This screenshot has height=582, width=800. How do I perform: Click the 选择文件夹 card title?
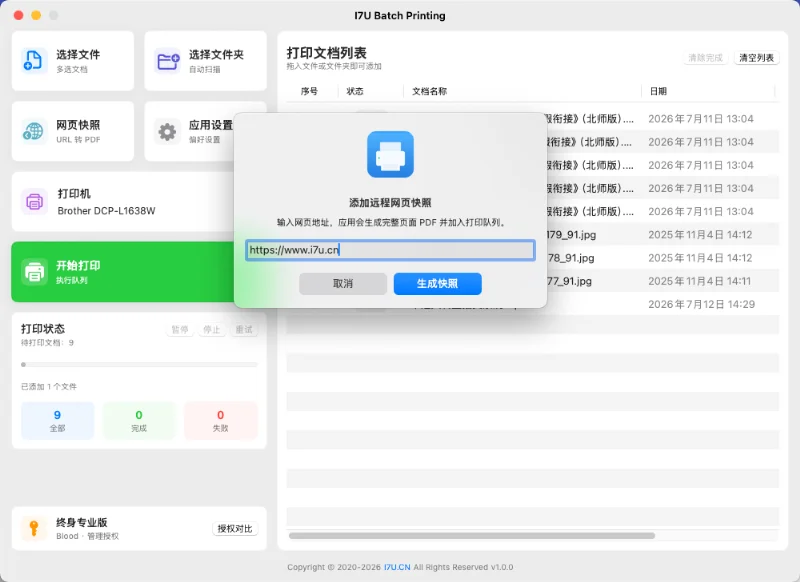pos(216,55)
